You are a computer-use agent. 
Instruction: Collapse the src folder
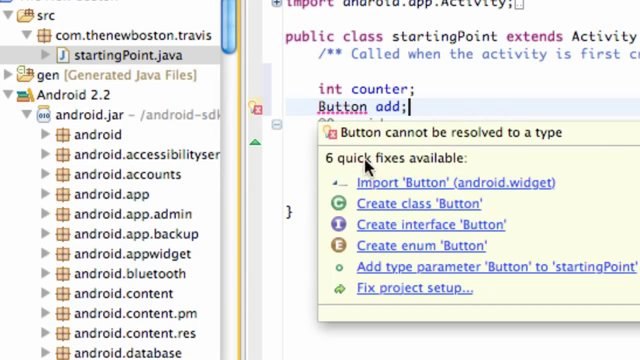pos(8,16)
